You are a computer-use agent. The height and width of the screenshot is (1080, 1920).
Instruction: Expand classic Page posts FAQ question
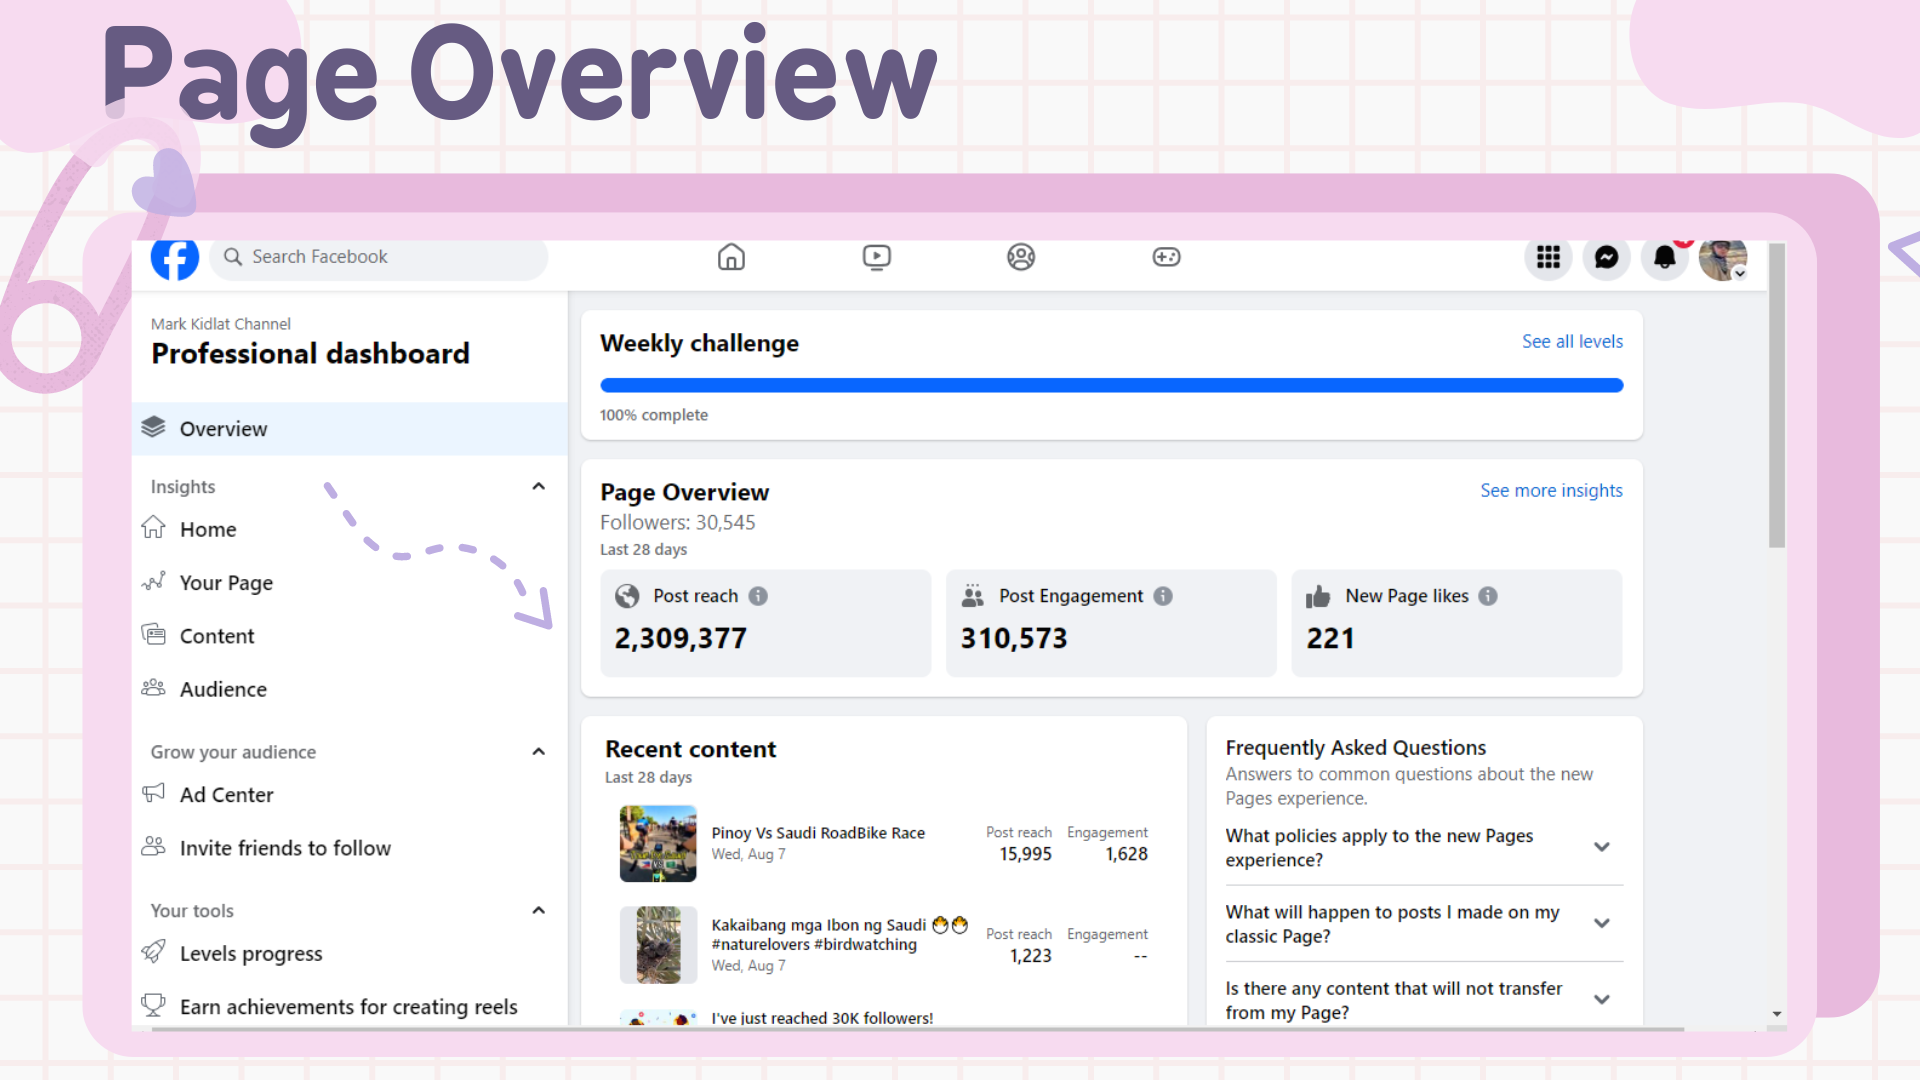[1601, 923]
